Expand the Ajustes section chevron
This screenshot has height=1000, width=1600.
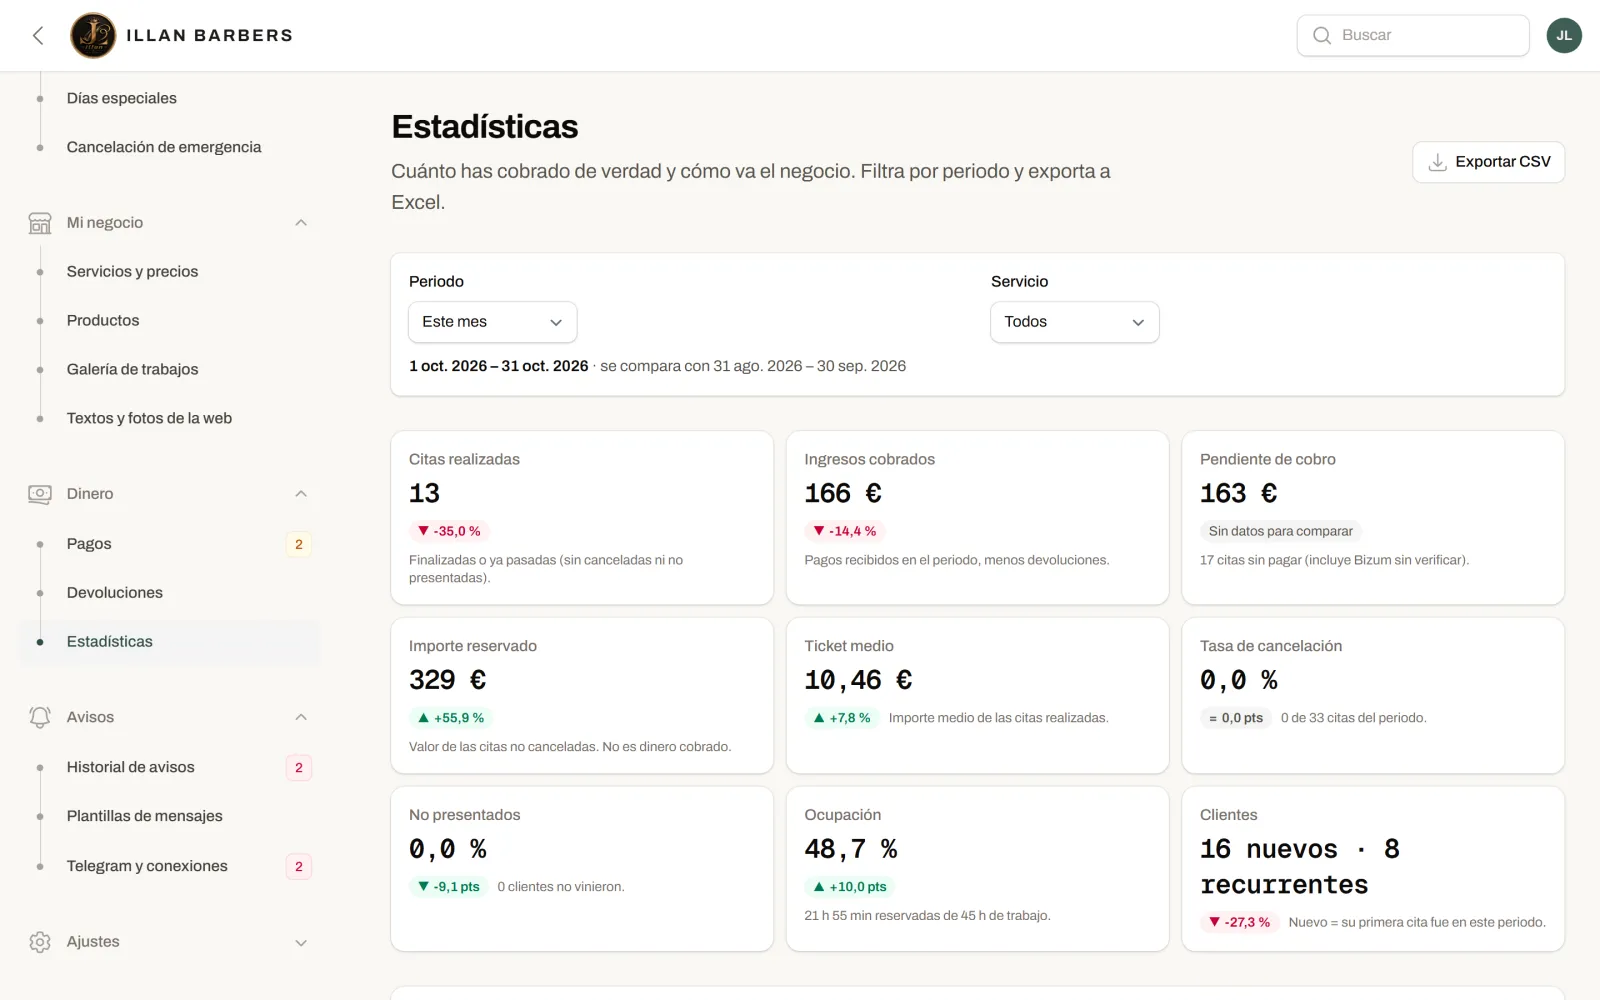[x=301, y=942]
